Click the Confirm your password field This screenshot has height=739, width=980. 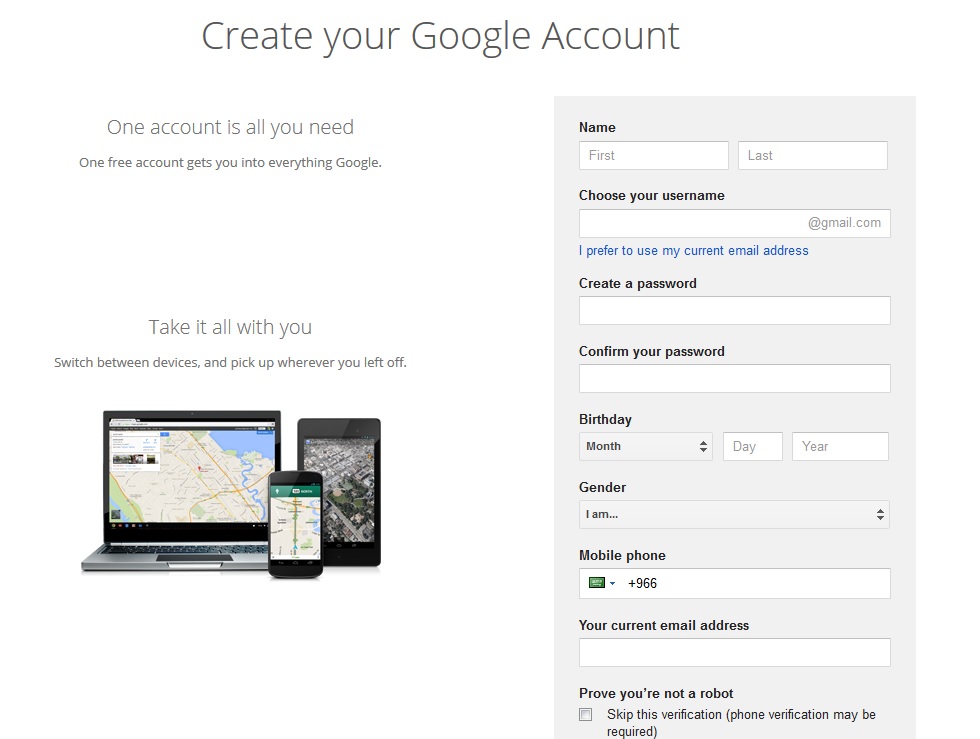734,378
